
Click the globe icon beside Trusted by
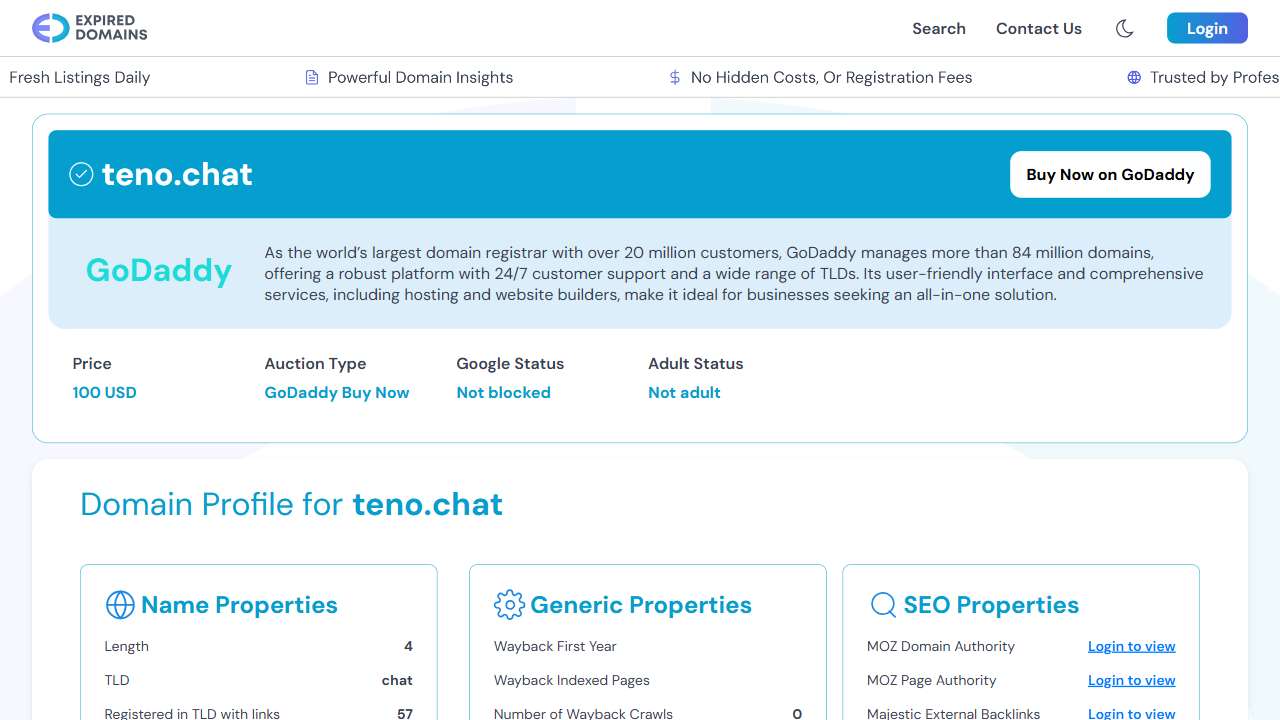coord(1134,78)
